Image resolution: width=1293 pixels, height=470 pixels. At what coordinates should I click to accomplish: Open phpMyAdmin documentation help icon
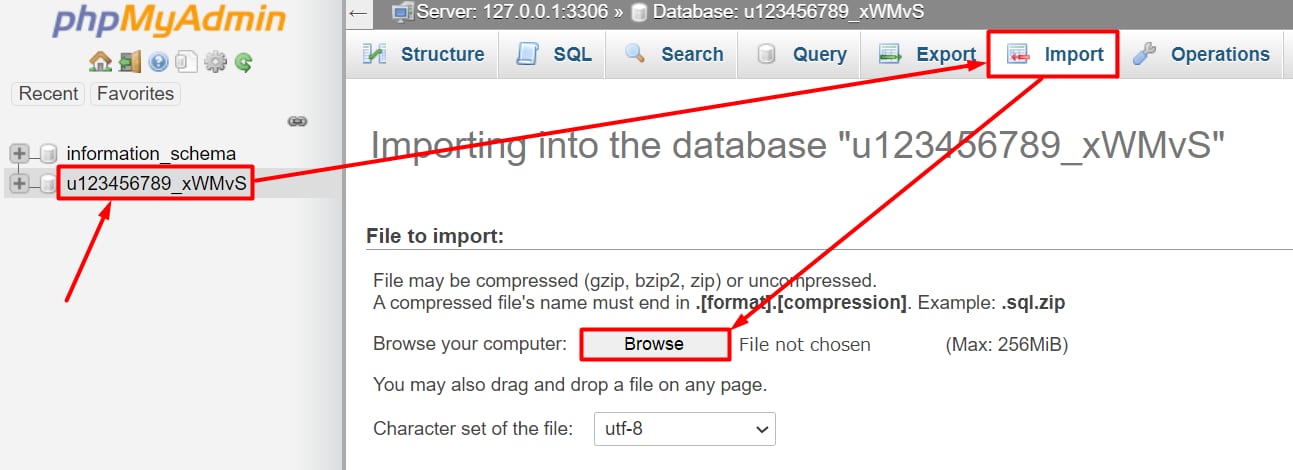[158, 62]
